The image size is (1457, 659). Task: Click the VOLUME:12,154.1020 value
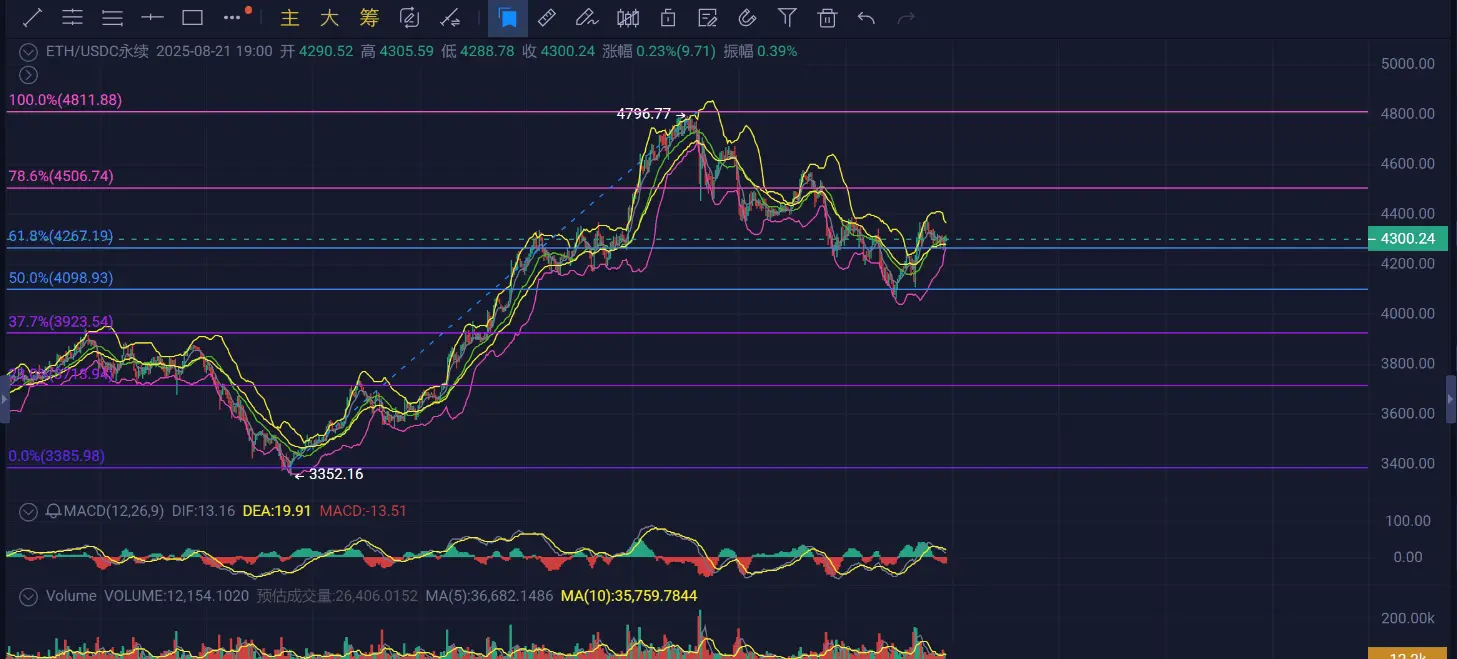(x=177, y=596)
